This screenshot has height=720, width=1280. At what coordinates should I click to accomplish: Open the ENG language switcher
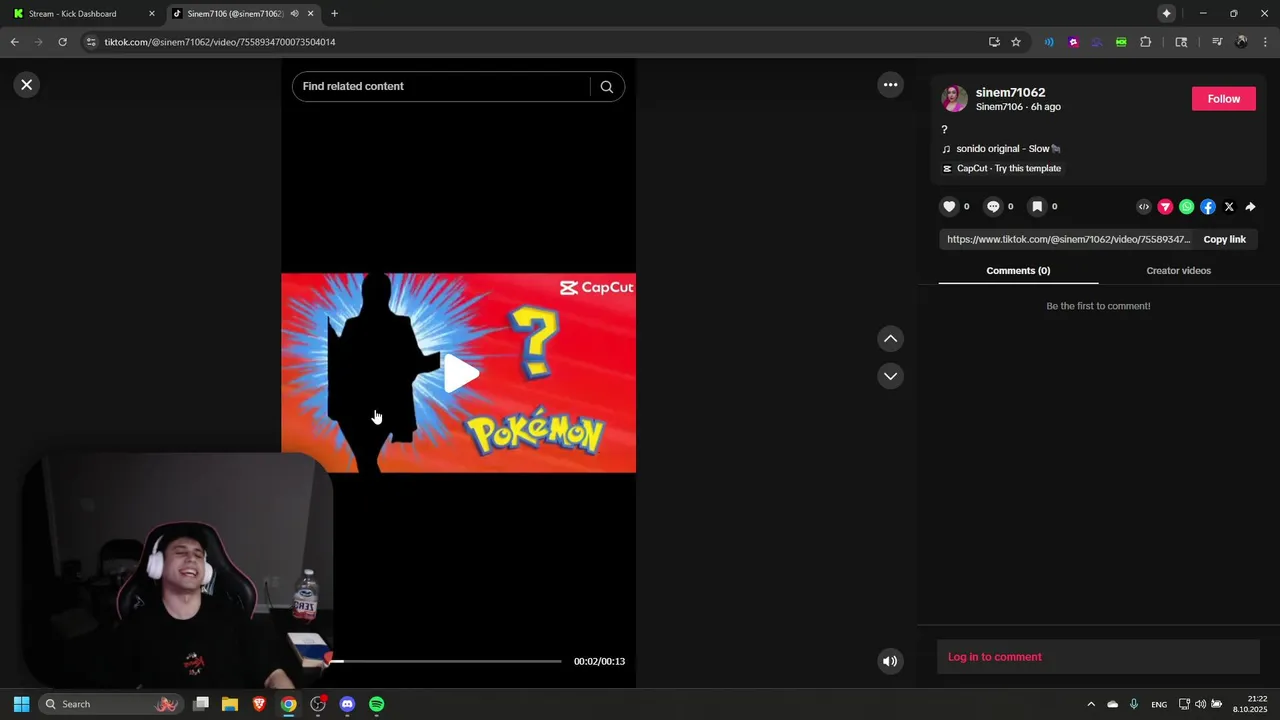tap(1159, 705)
